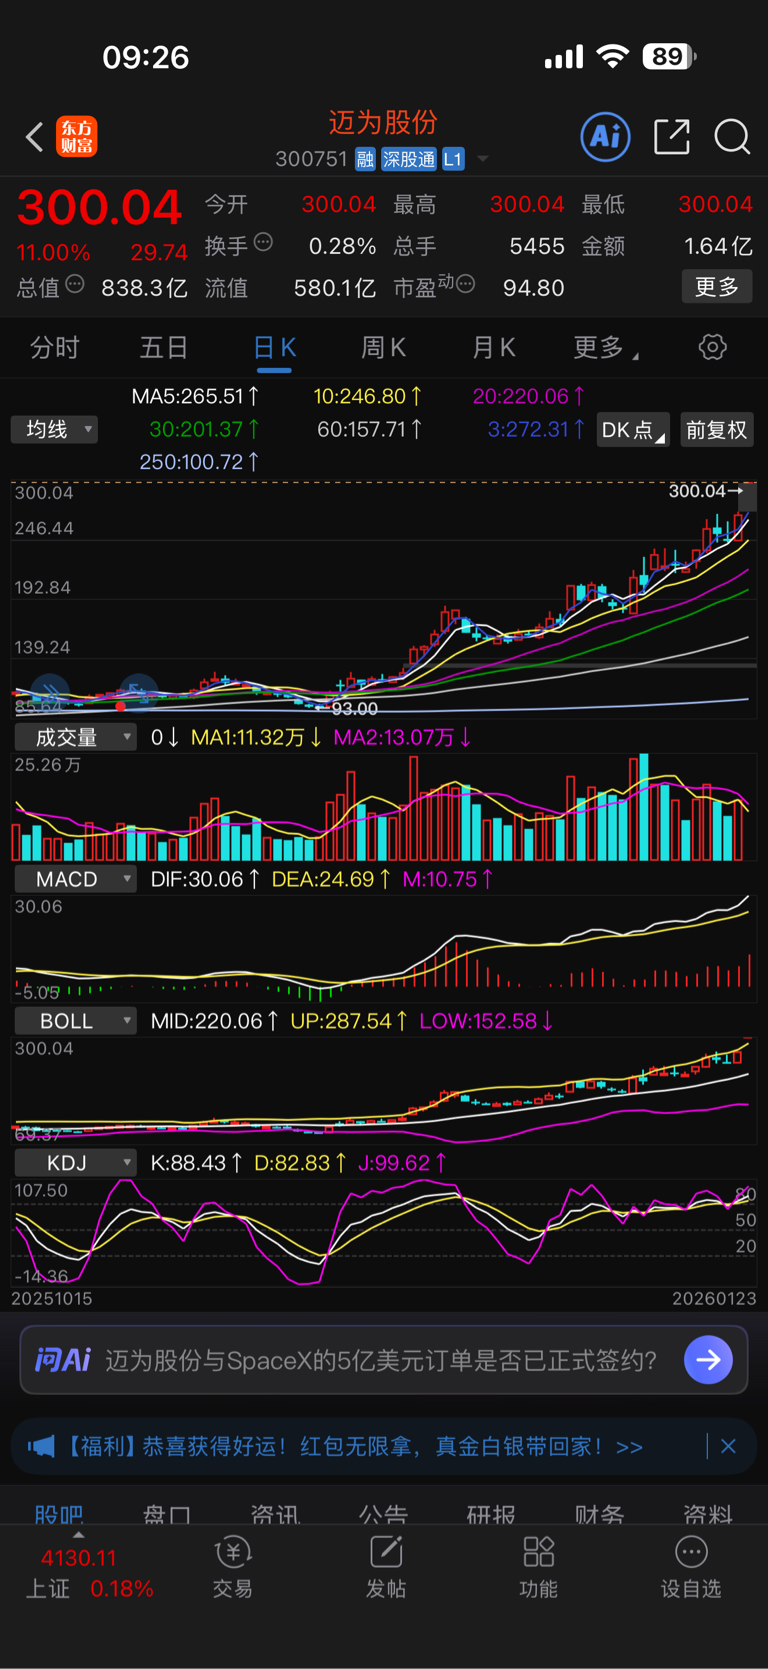This screenshot has height=1669, width=768.
Task: Tap the 迈为股份 stock title
Action: click(x=383, y=122)
